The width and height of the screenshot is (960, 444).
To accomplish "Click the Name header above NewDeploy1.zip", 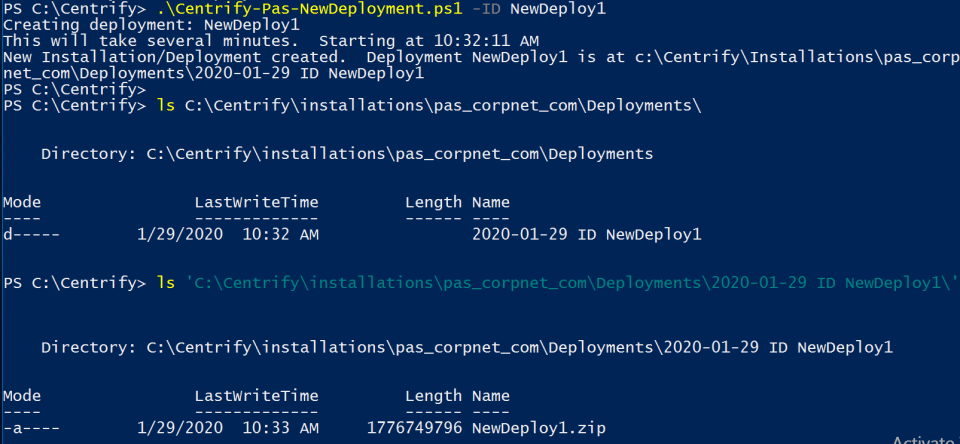I will [491, 396].
